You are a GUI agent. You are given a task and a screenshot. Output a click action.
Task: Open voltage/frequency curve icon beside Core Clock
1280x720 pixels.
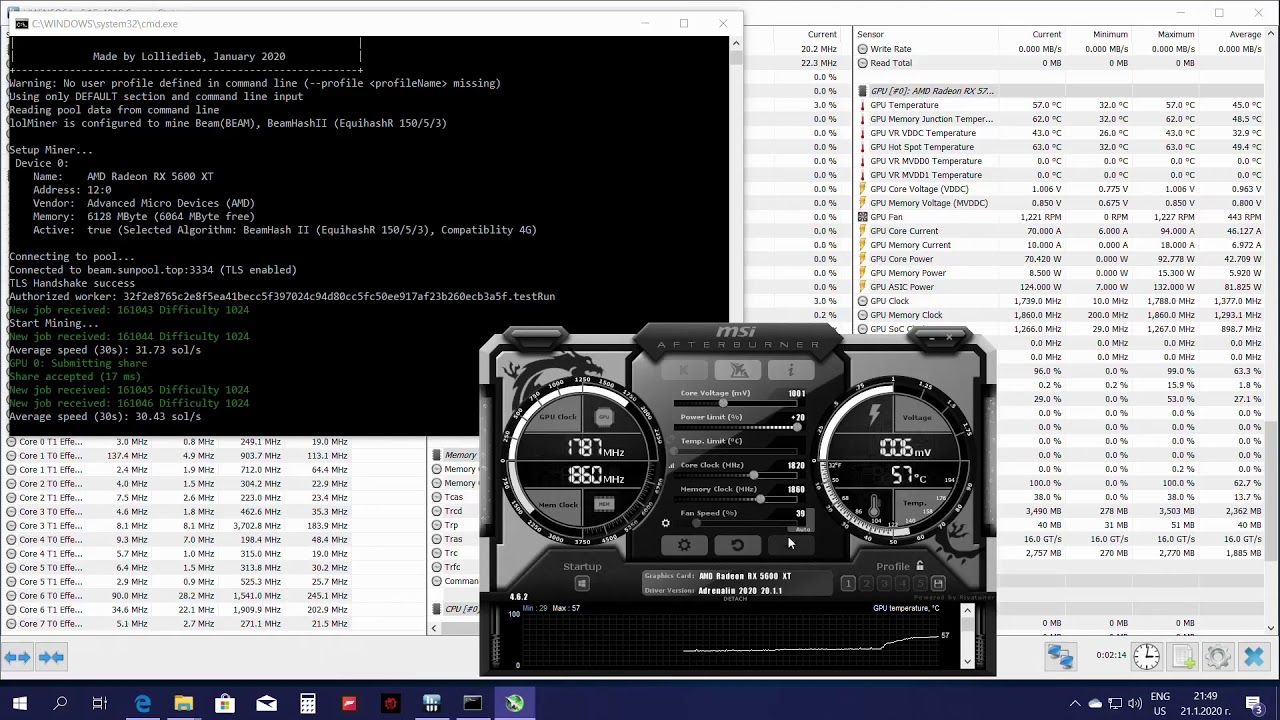tap(672, 466)
